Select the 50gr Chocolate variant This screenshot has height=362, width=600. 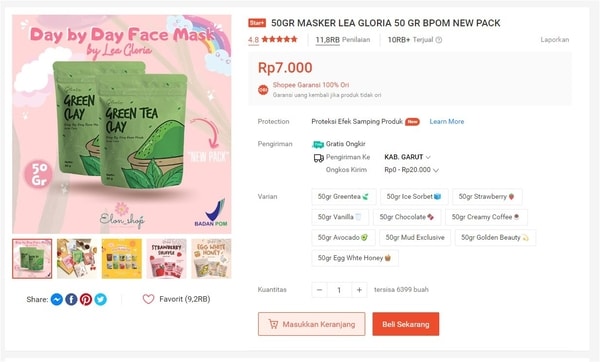pos(407,217)
